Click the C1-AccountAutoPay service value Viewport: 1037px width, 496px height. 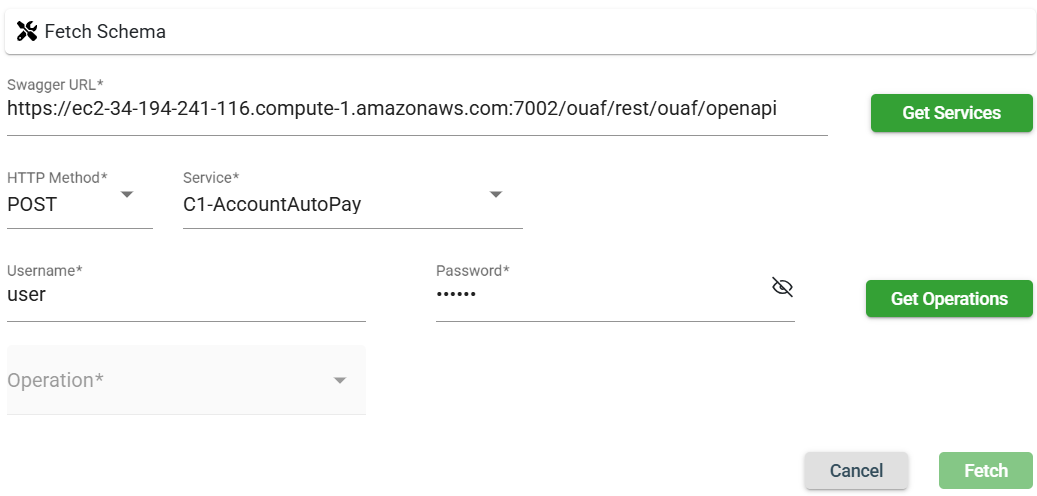tap(272, 205)
